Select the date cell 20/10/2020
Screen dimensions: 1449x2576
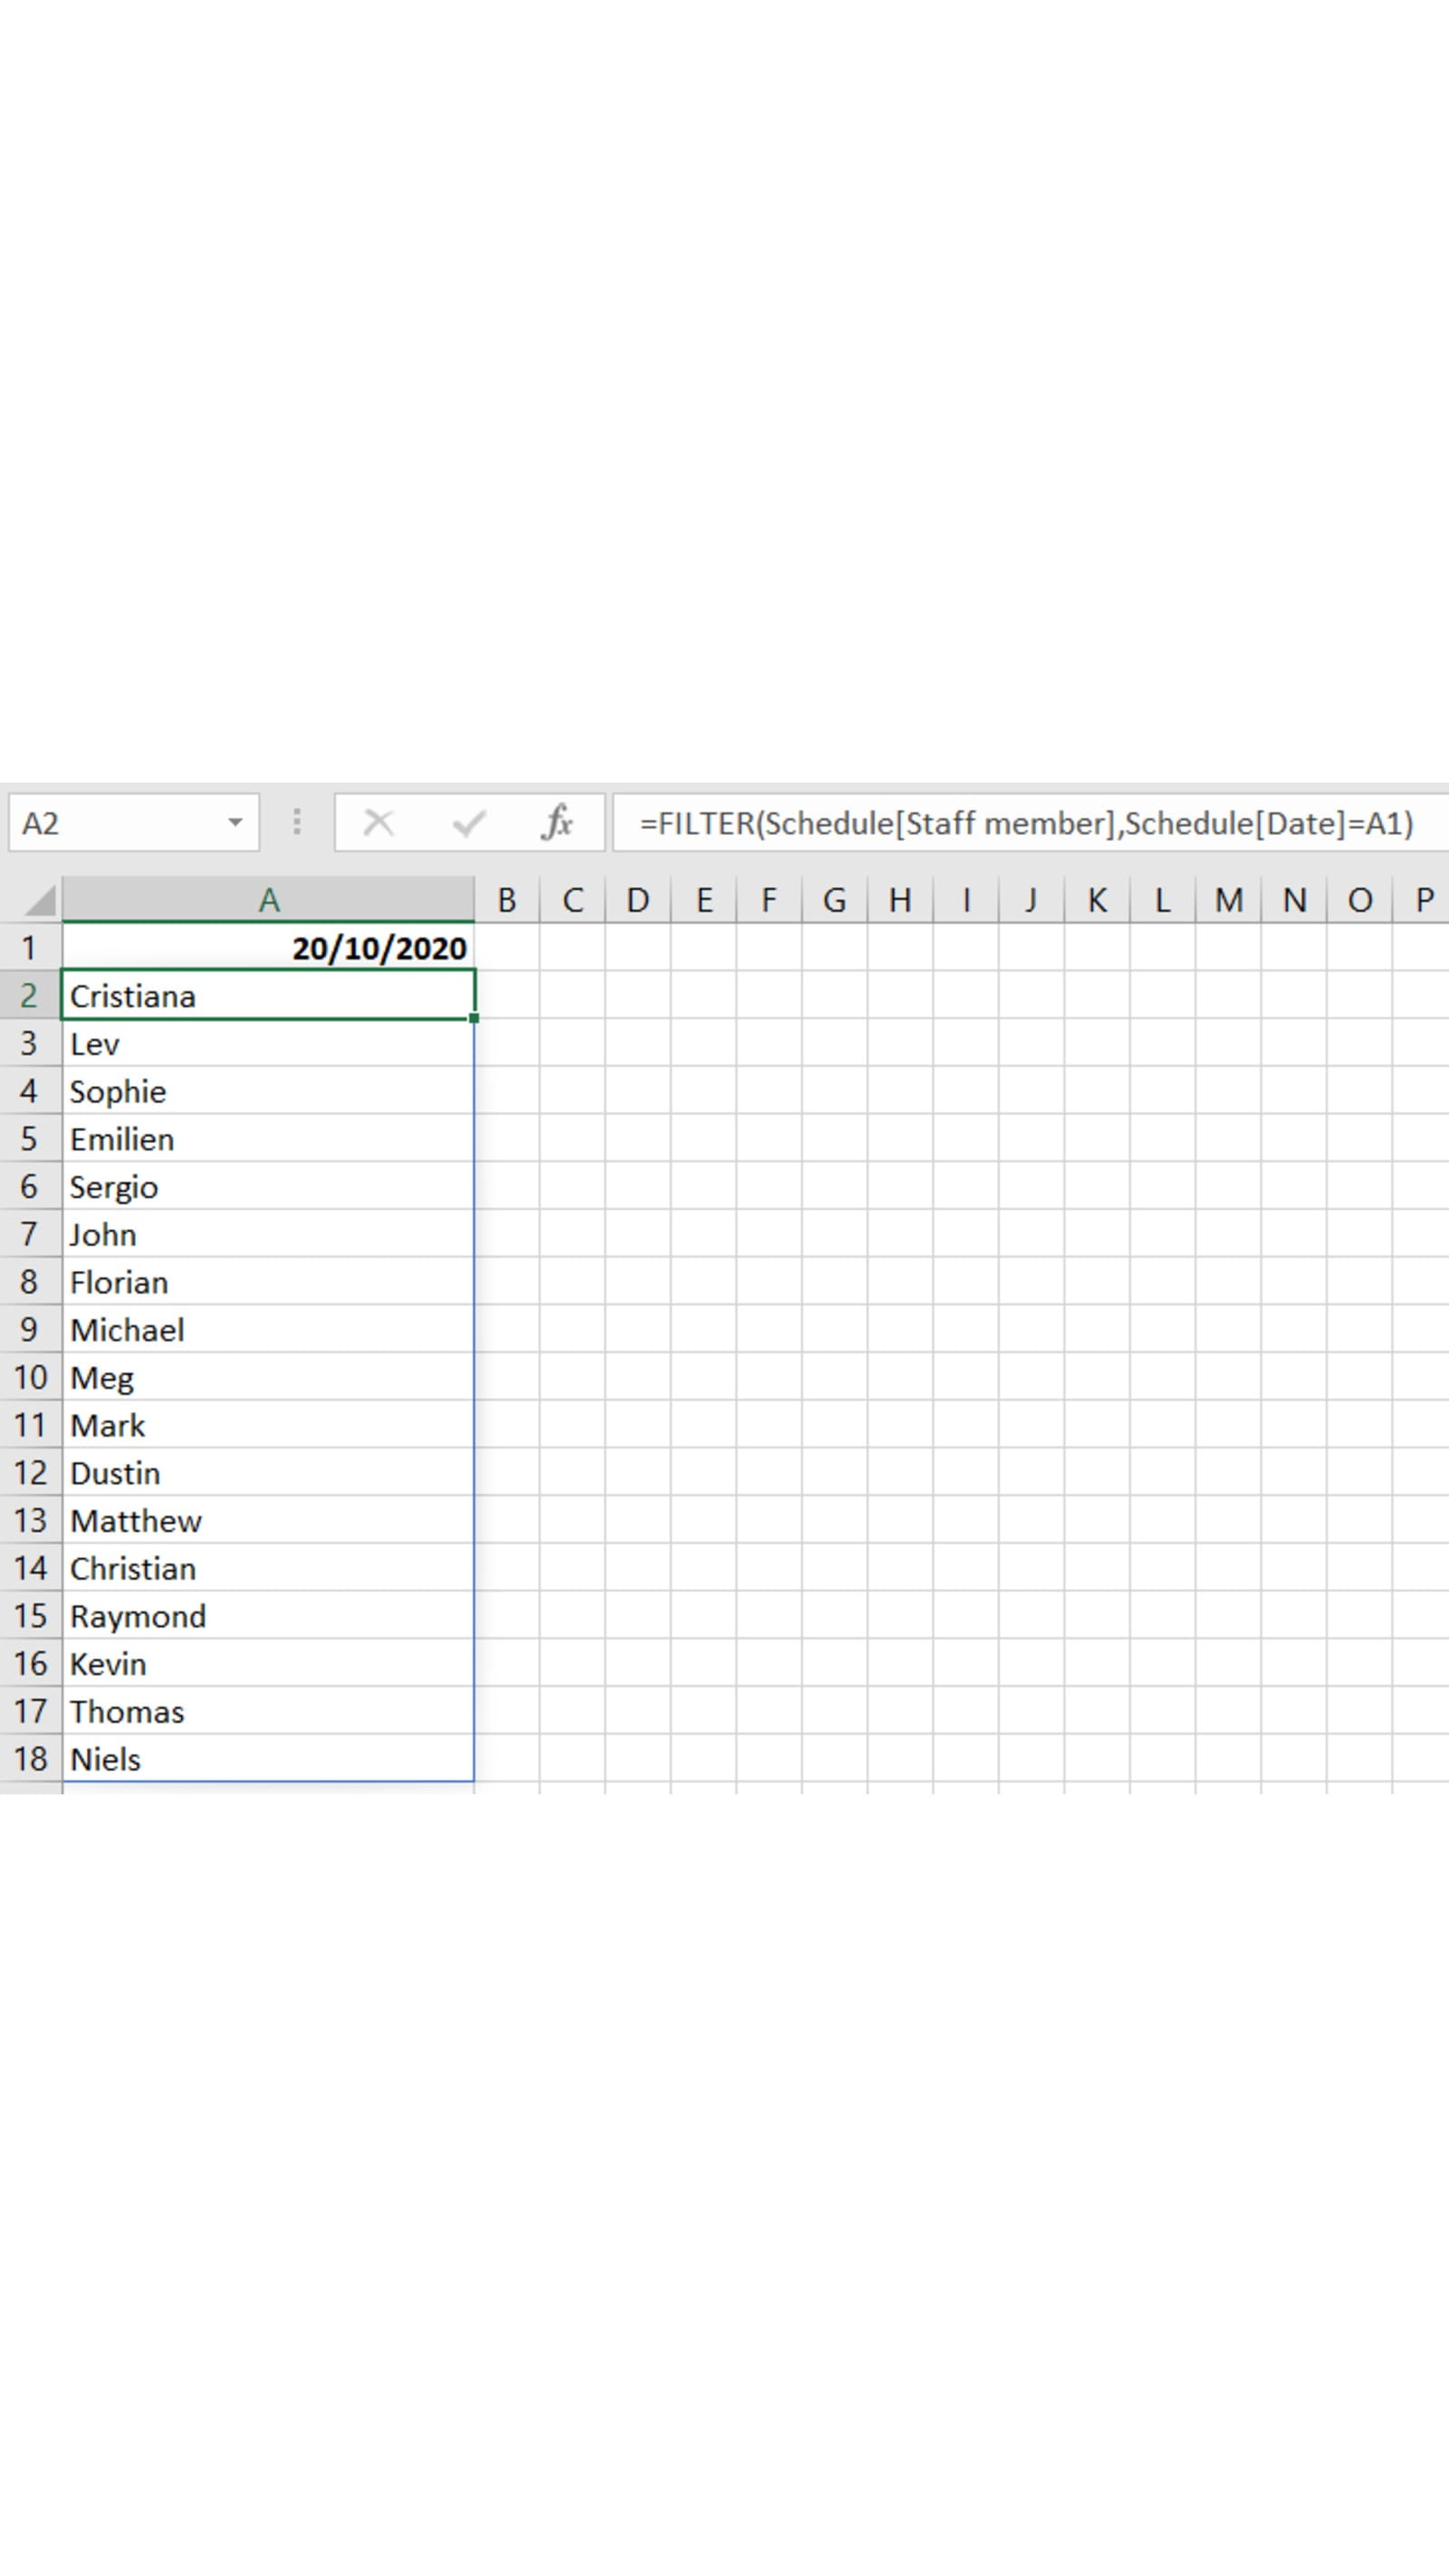pyautogui.click(x=268, y=948)
